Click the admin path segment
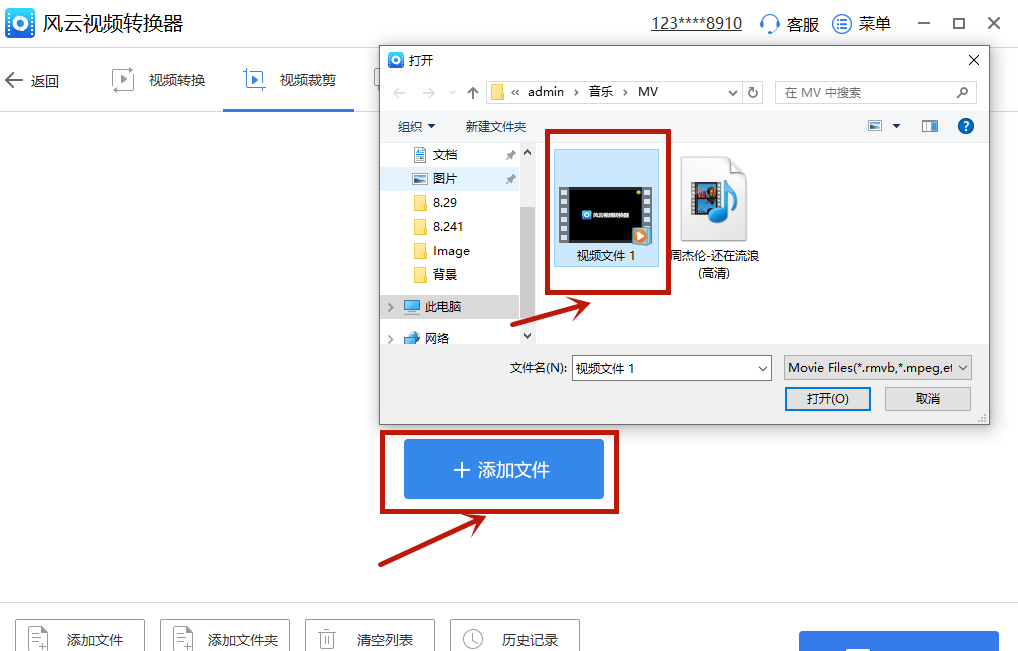Screen dimensions: 1018x651 click(545, 92)
